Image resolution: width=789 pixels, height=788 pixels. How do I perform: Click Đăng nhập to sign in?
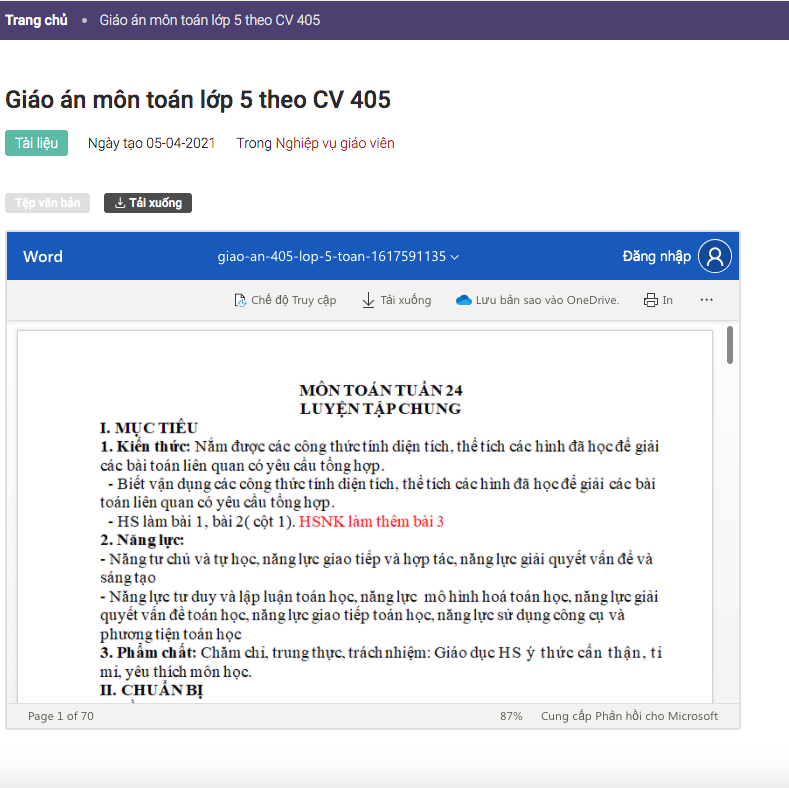(x=656, y=257)
